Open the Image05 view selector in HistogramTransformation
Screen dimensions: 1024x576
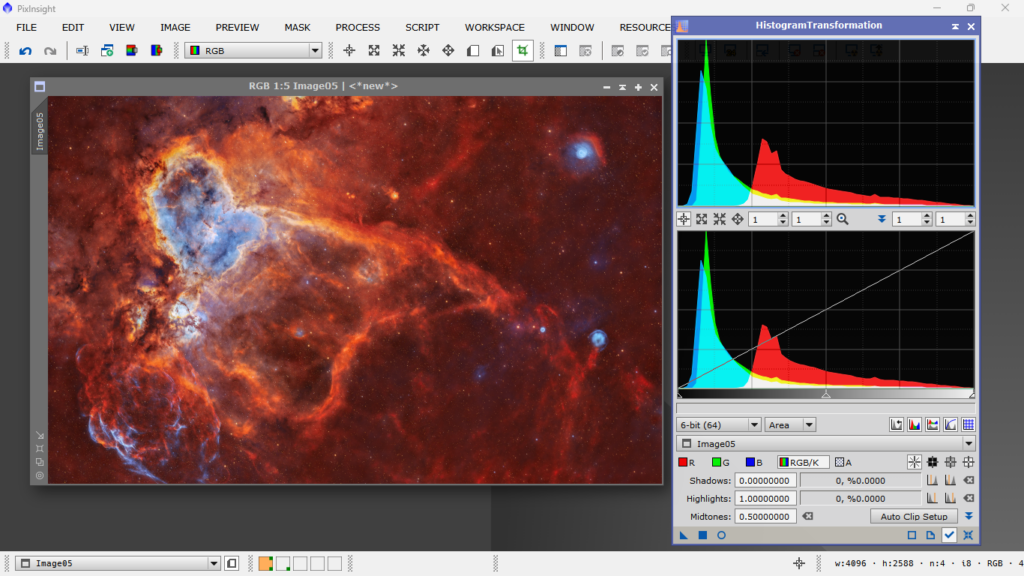pyautogui.click(x=826, y=444)
